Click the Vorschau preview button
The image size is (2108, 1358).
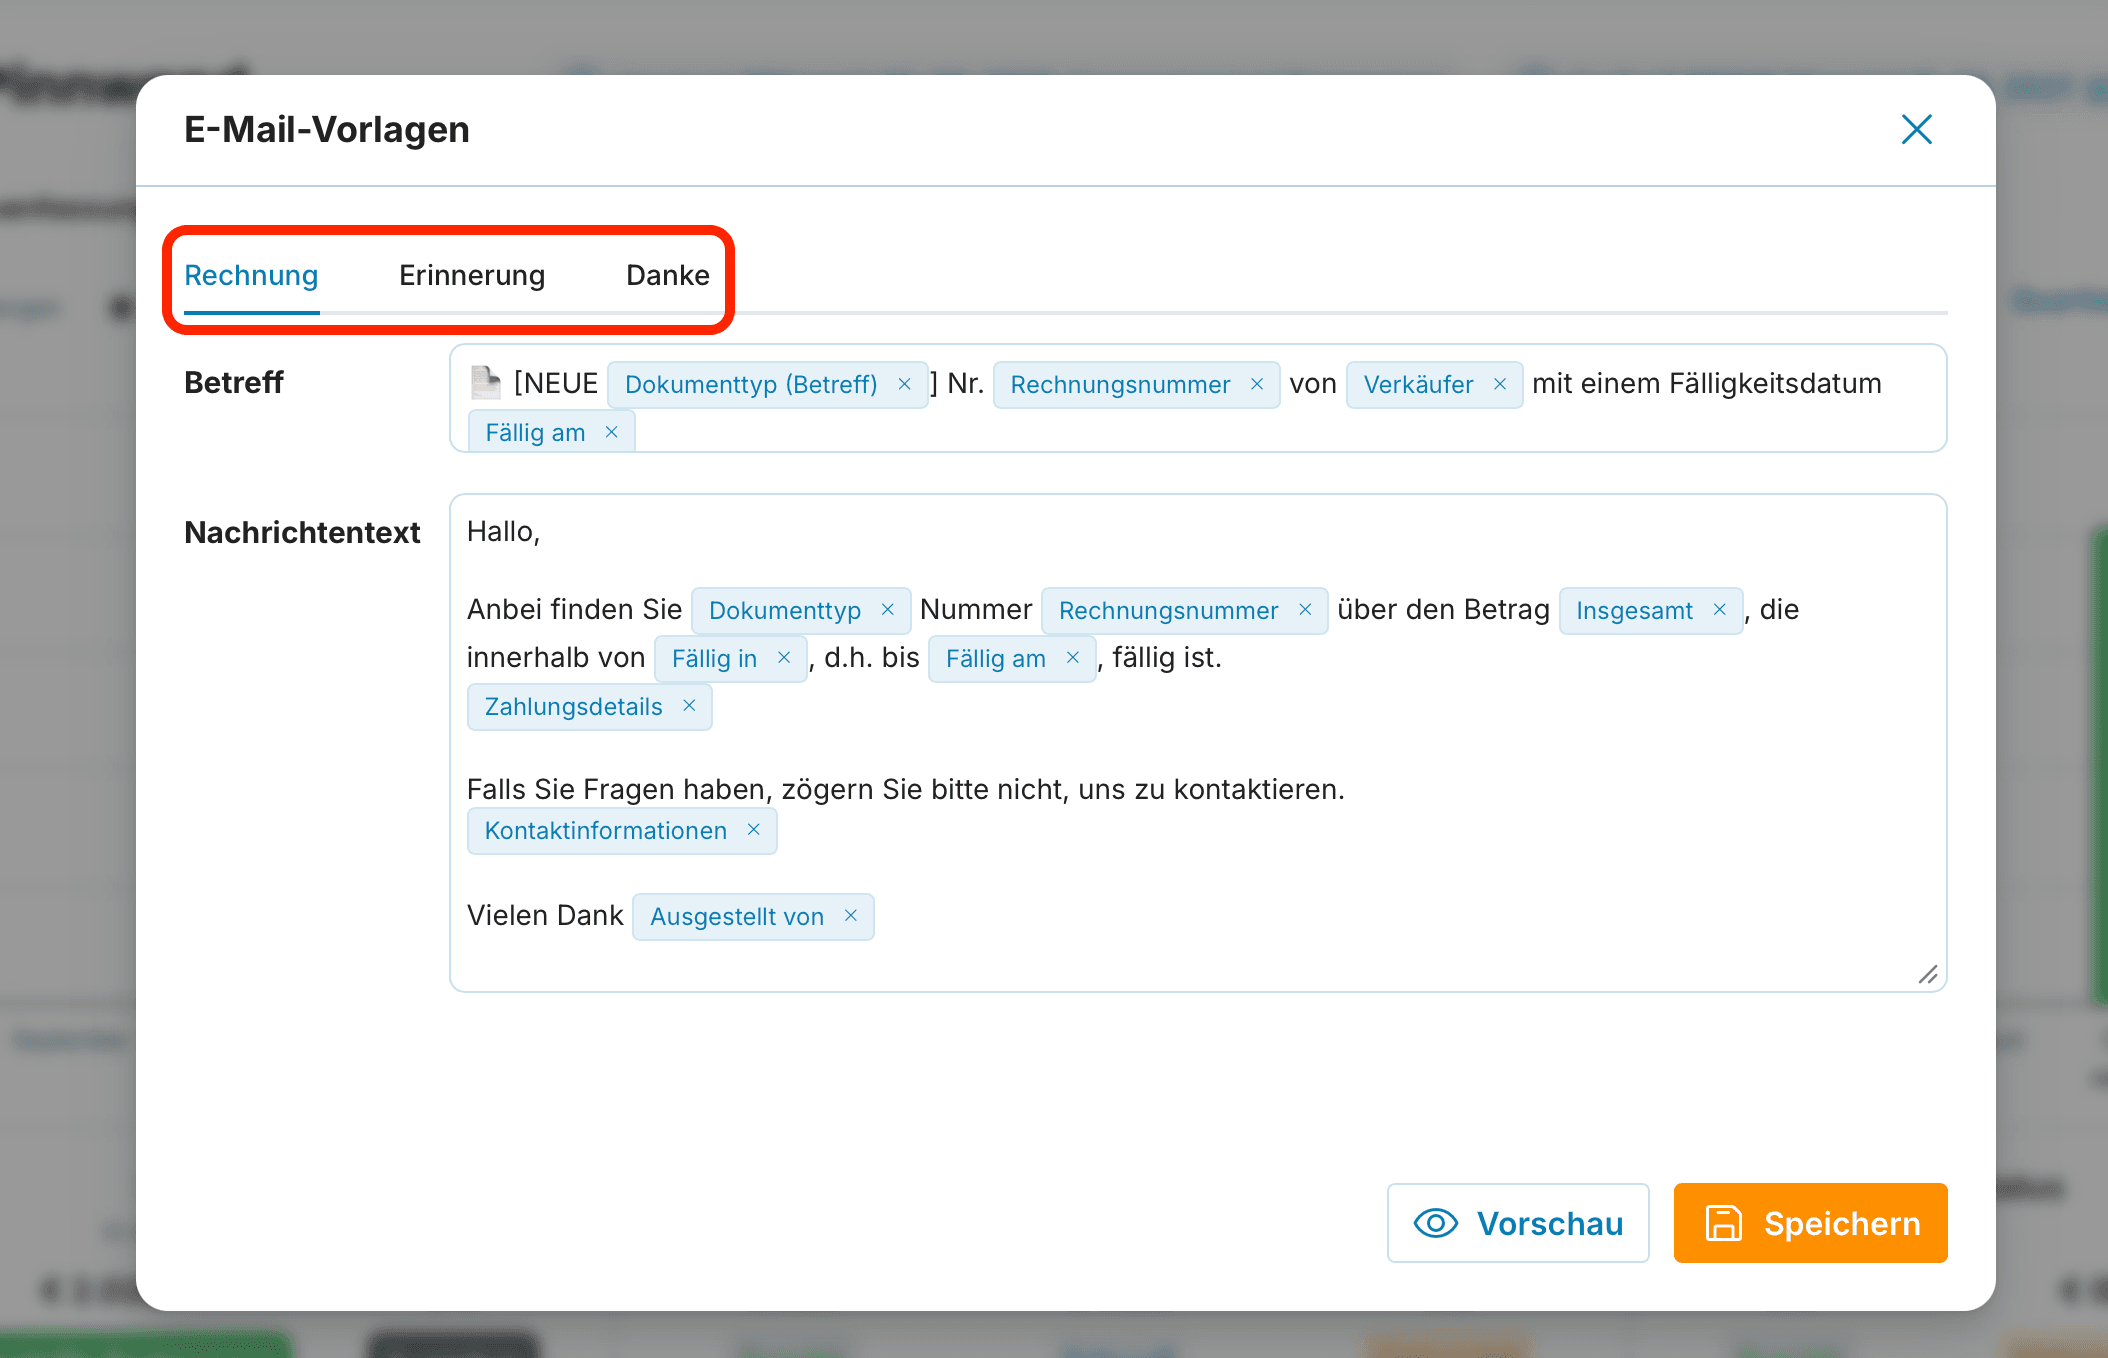[1518, 1223]
